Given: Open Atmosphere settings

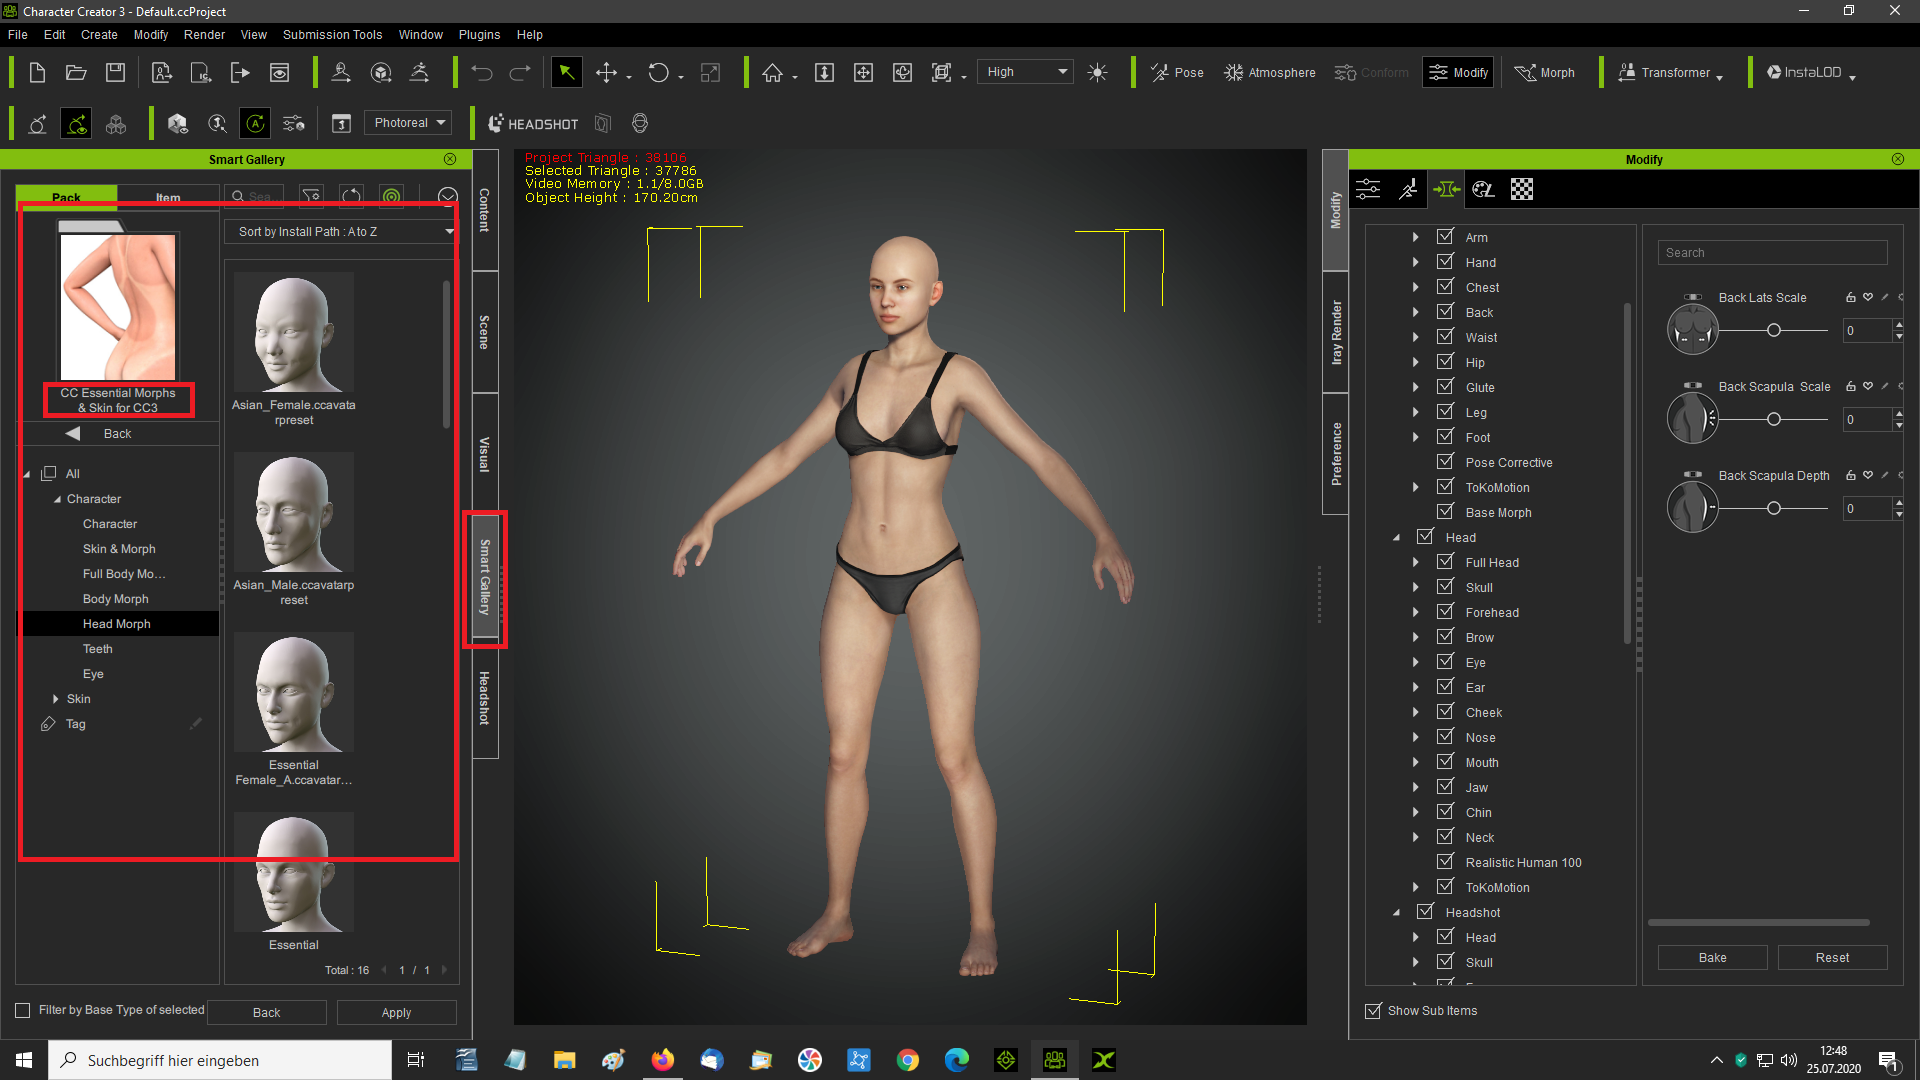Looking at the screenshot, I should click(1270, 72).
